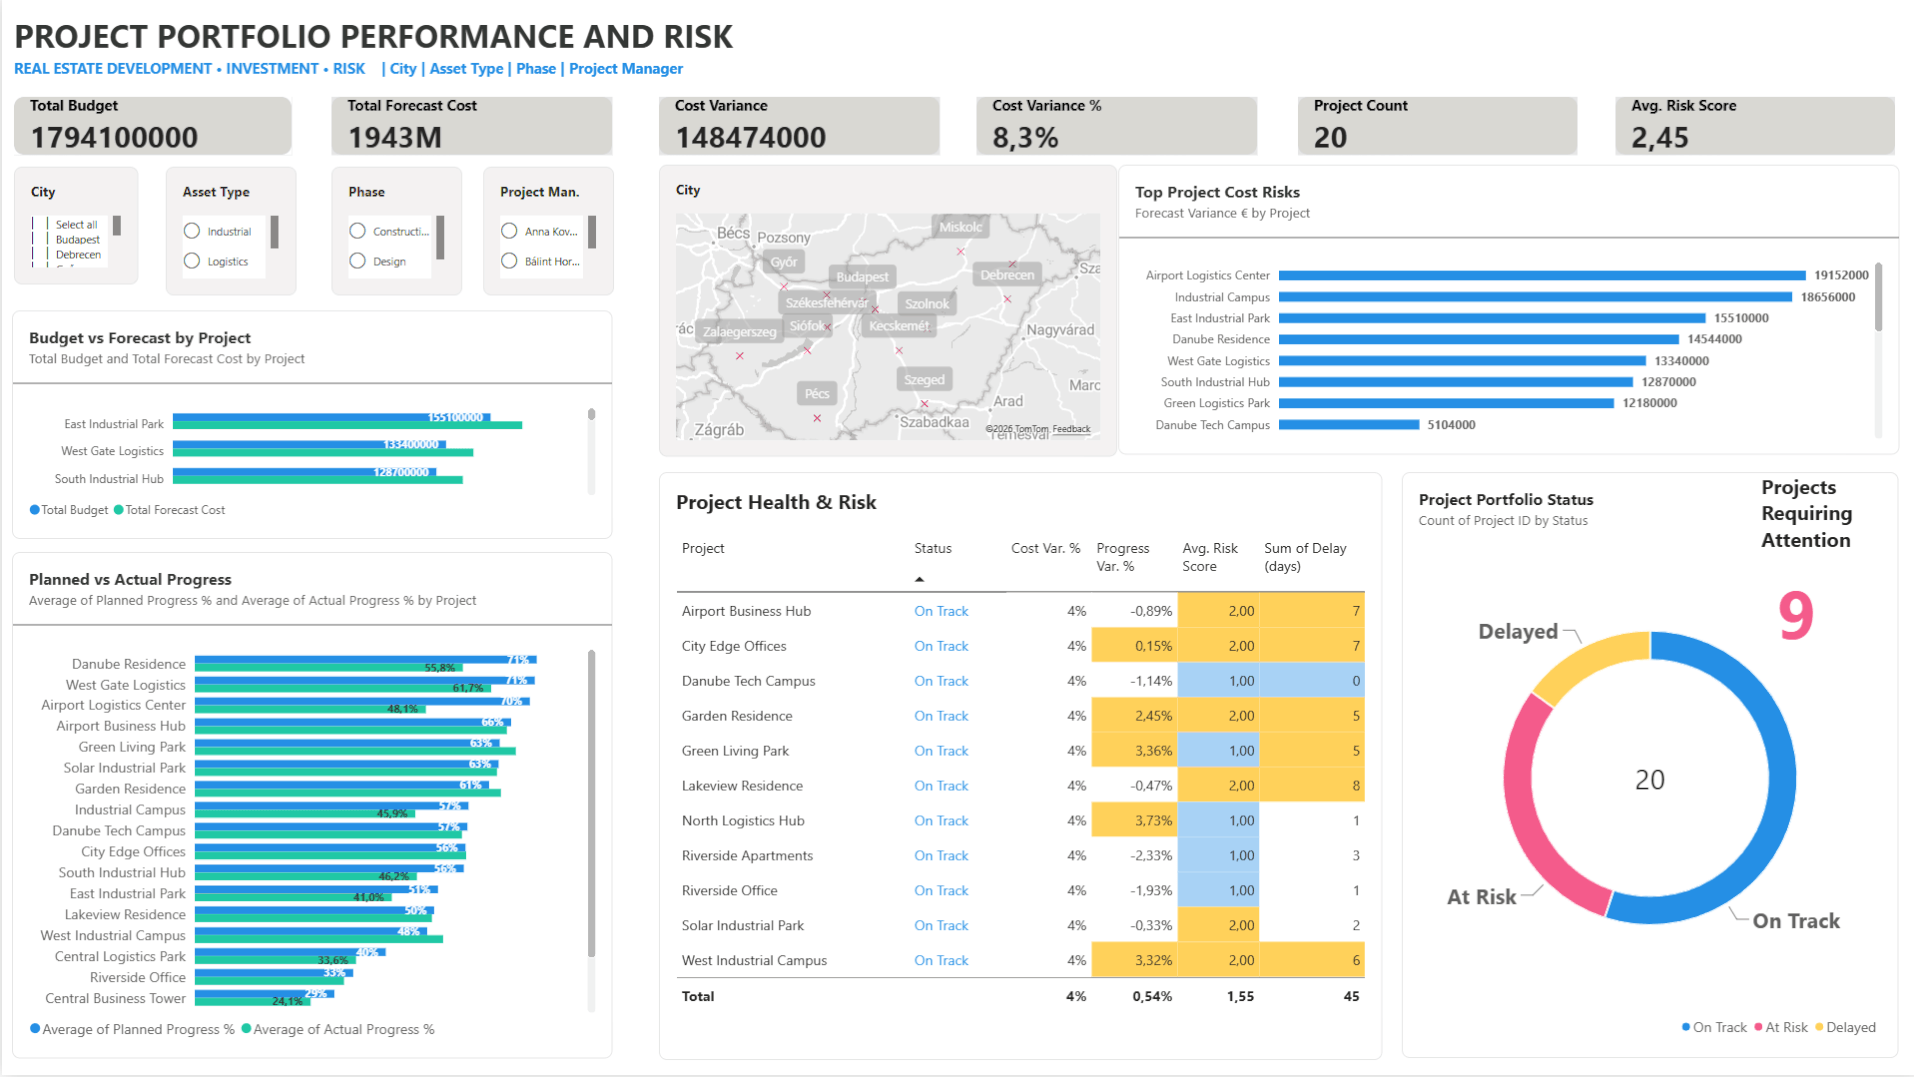Click the Average of Actual Progress legend dot
Viewport: 1917px width, 1077px height.
[x=246, y=1028]
